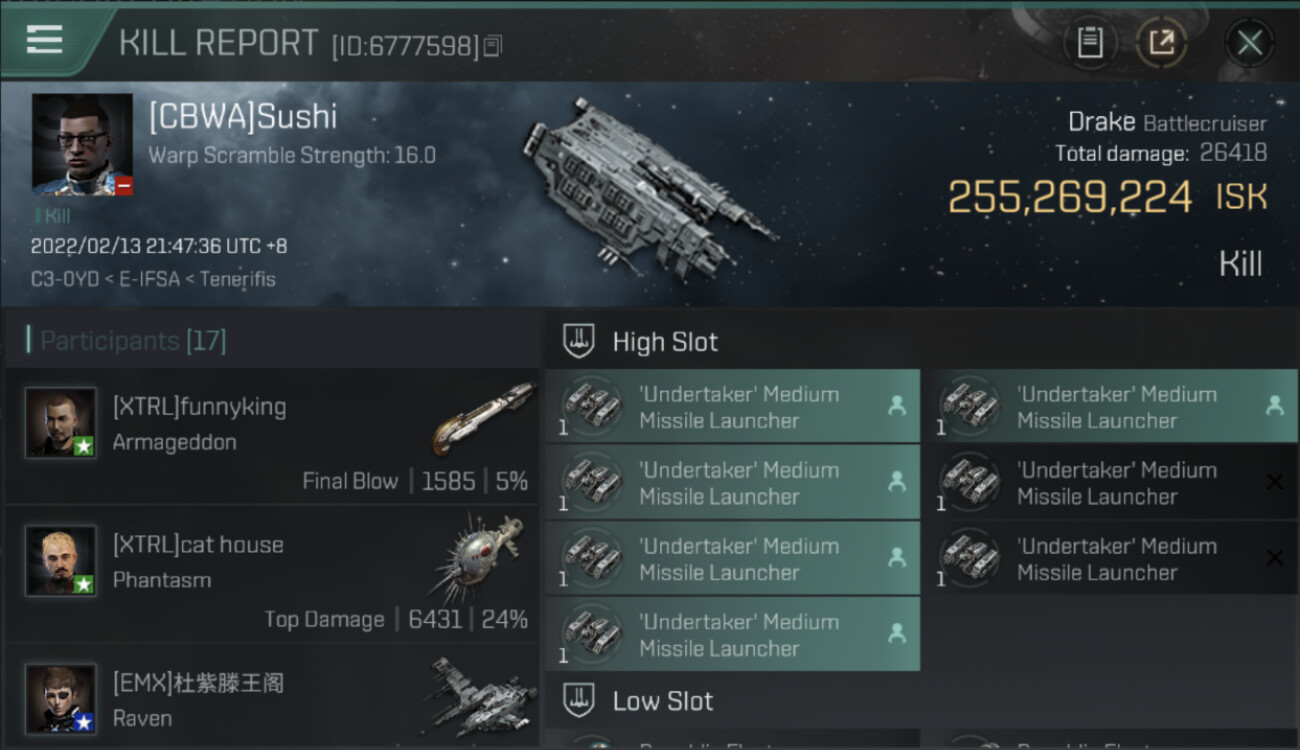Open the Raven pilot's portrait

tap(61, 698)
